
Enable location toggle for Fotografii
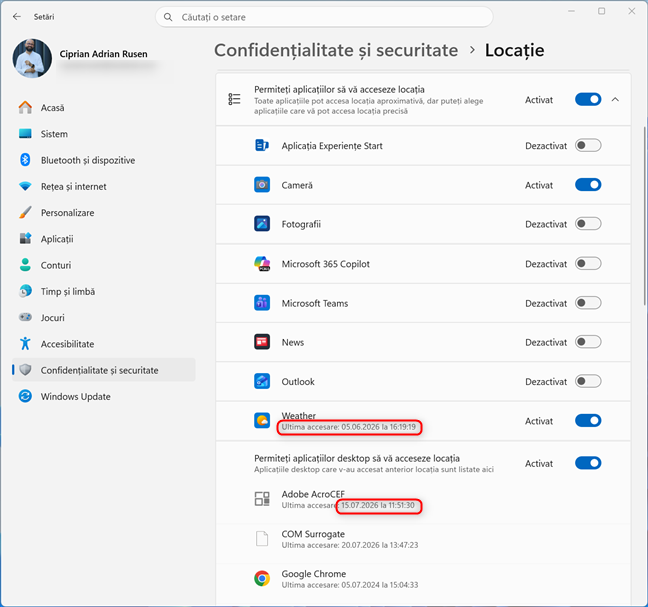pyautogui.click(x=588, y=224)
